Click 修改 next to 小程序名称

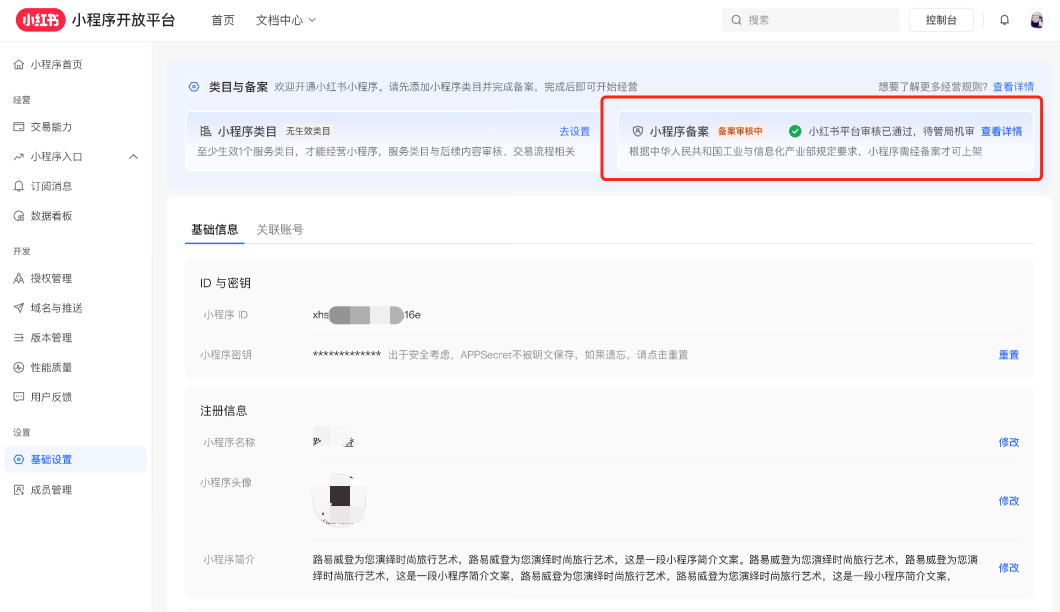(x=1008, y=442)
